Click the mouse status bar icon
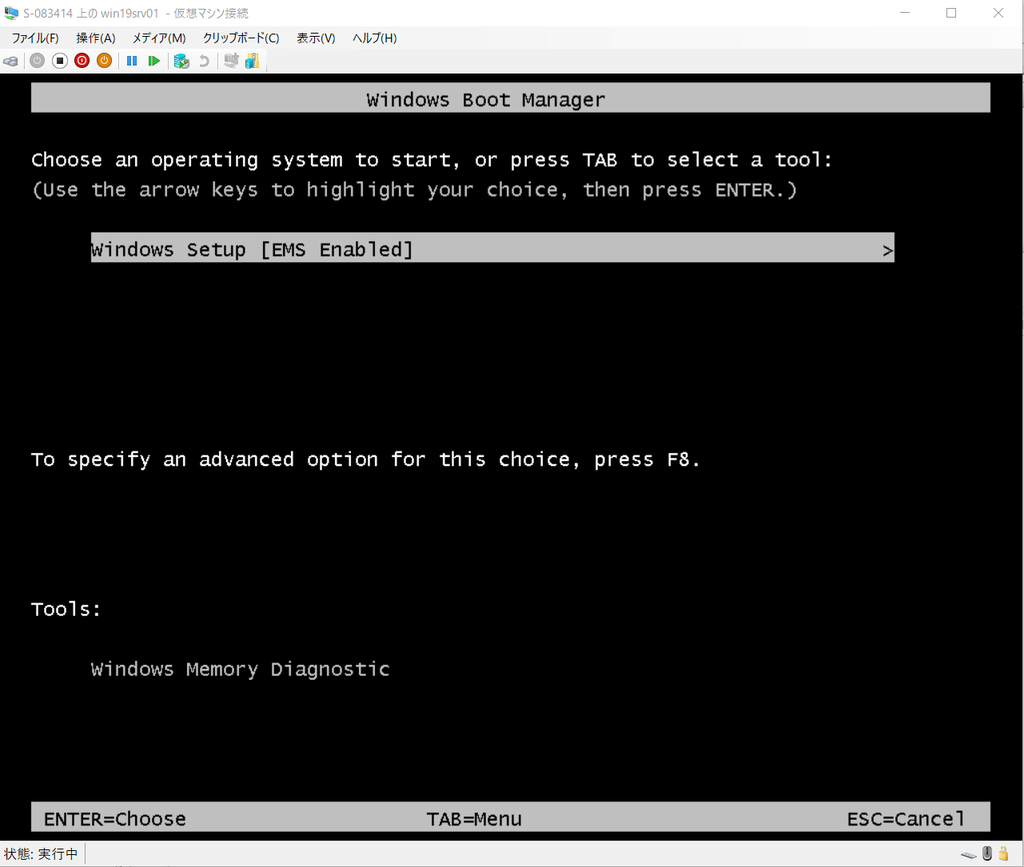Viewport: 1024px width, 867px height. [987, 853]
